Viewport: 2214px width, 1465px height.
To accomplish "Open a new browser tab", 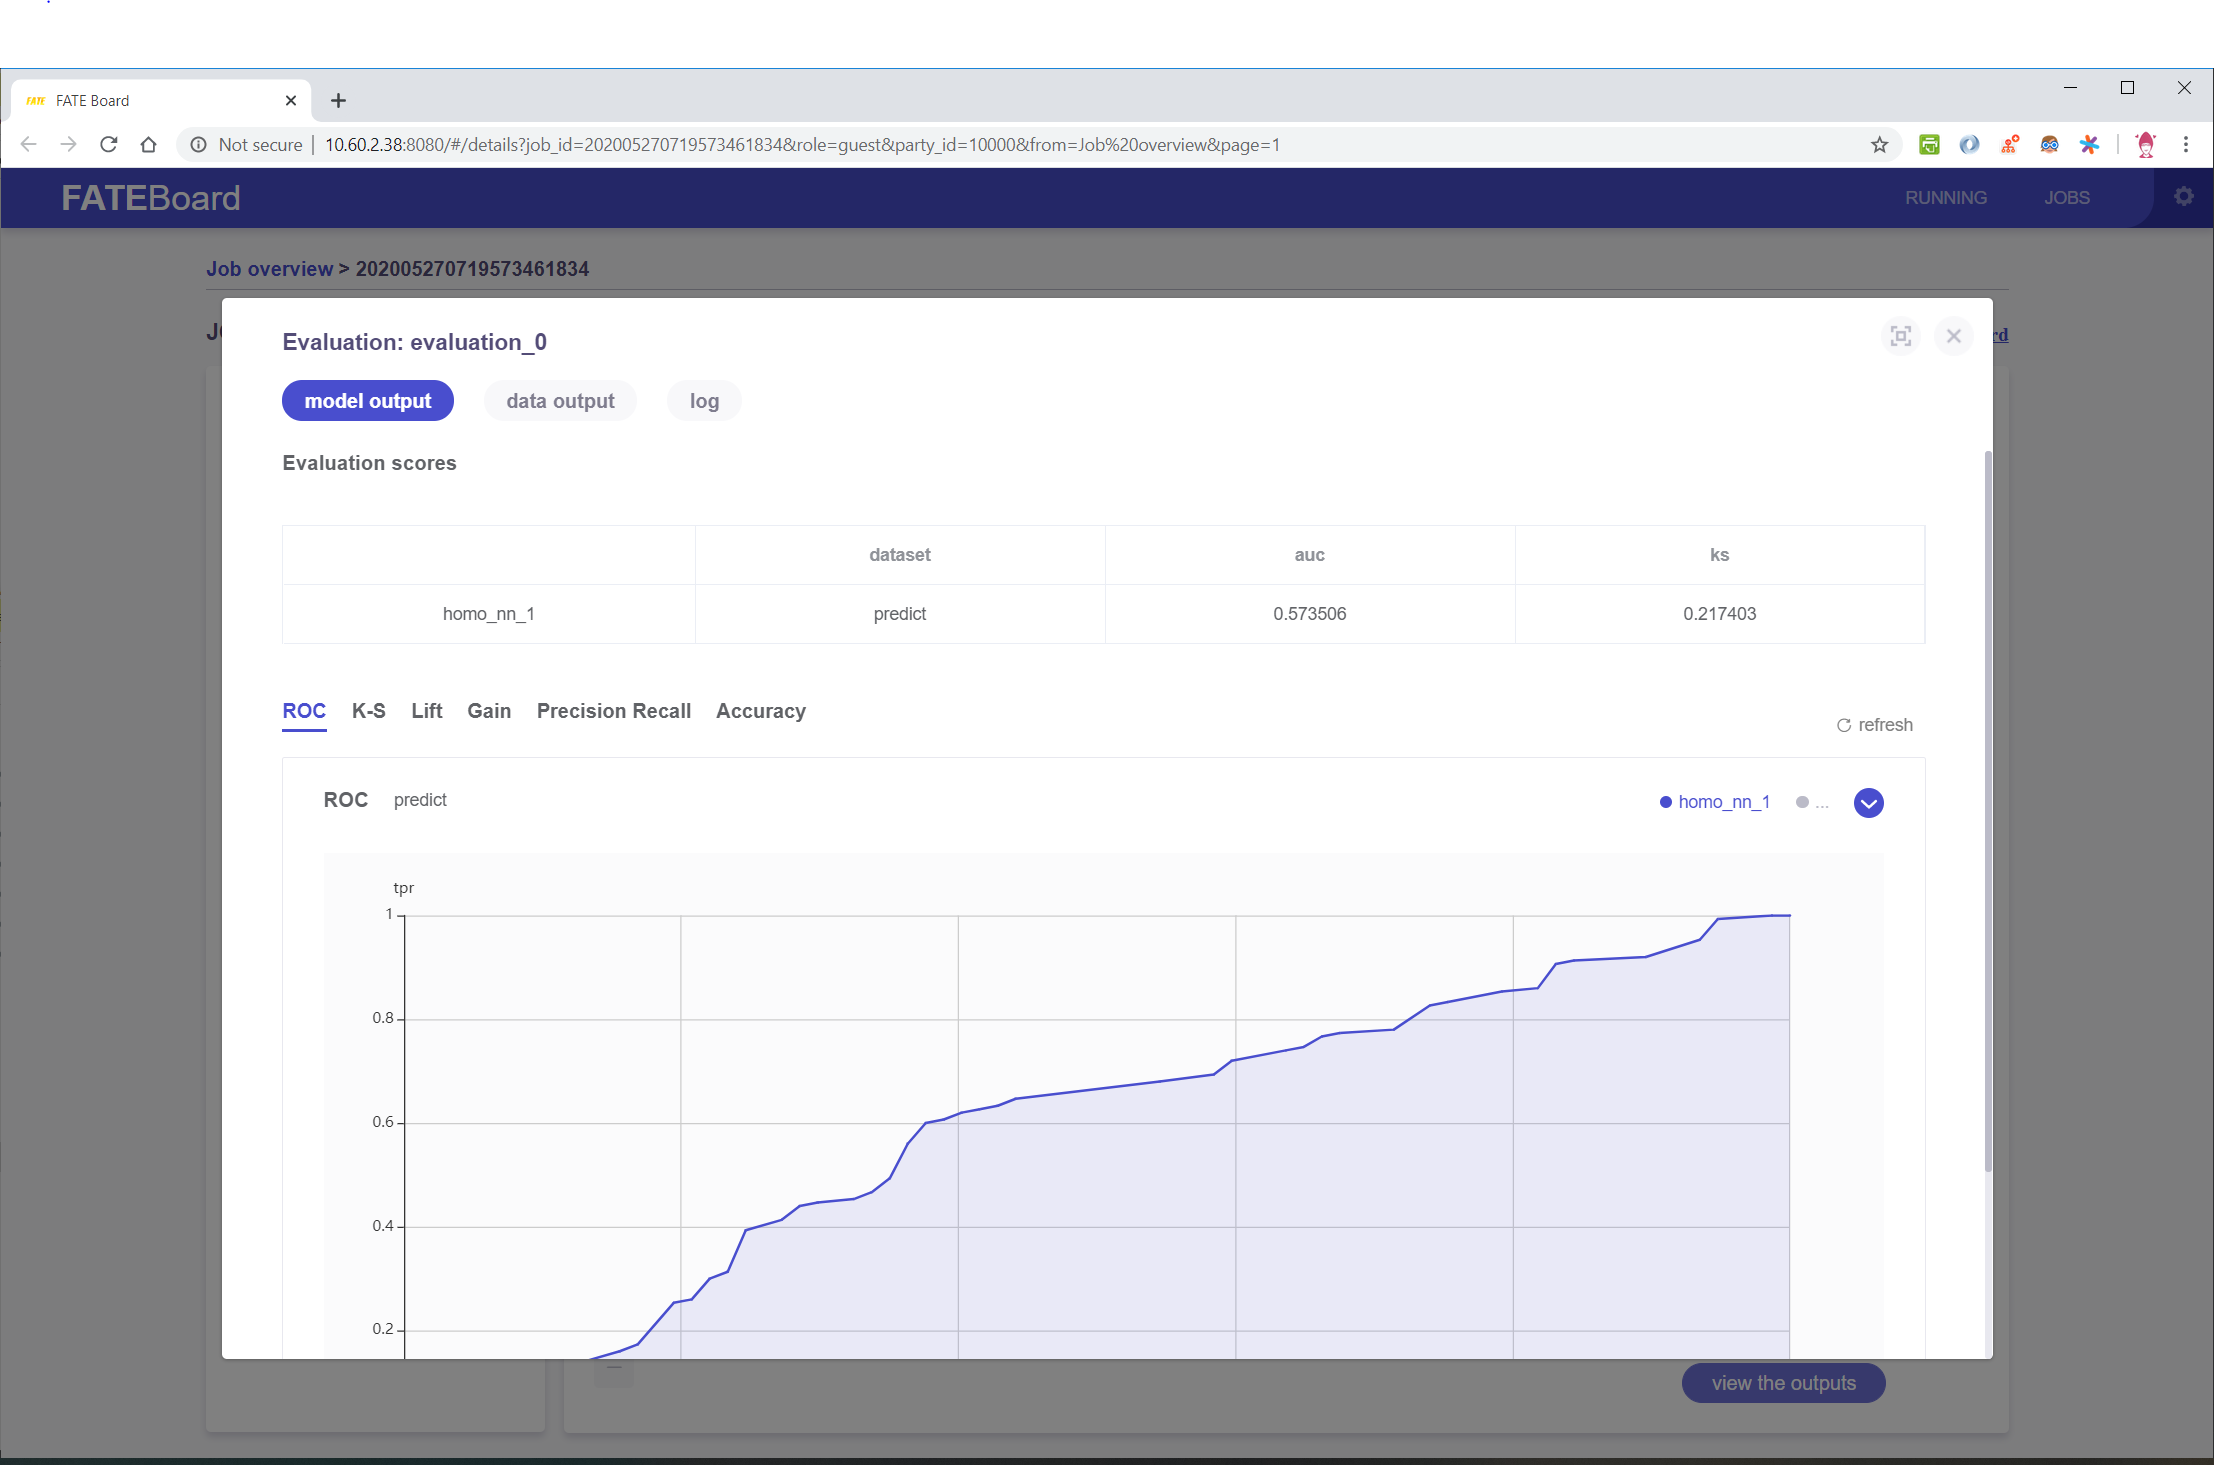I will click(338, 101).
